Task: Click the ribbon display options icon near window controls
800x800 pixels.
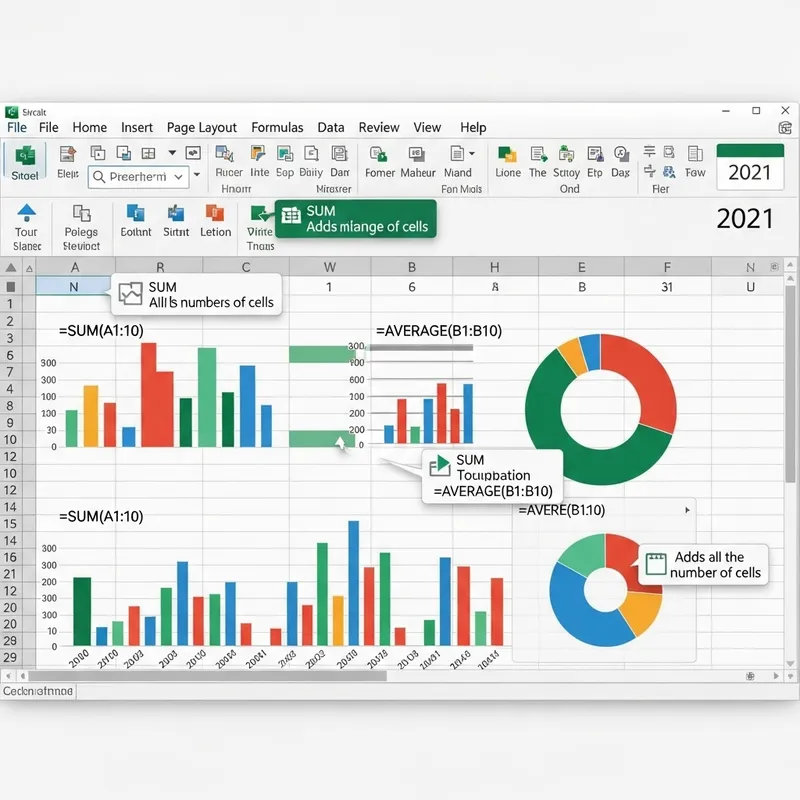Action: pyautogui.click(x=785, y=127)
